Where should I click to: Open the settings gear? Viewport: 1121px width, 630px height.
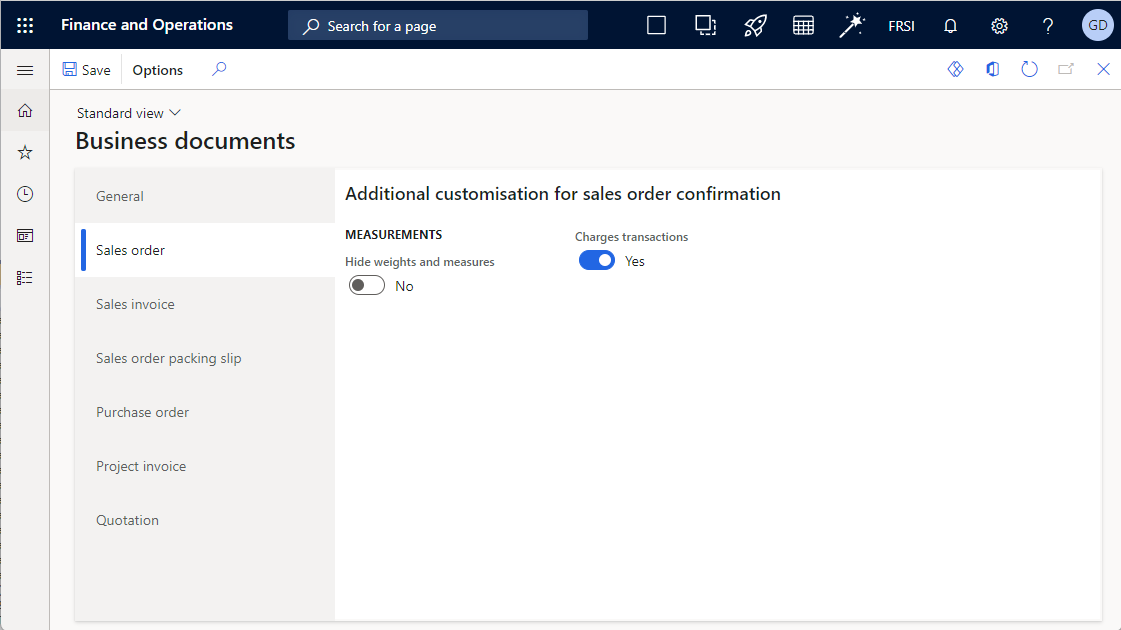[x=999, y=26]
